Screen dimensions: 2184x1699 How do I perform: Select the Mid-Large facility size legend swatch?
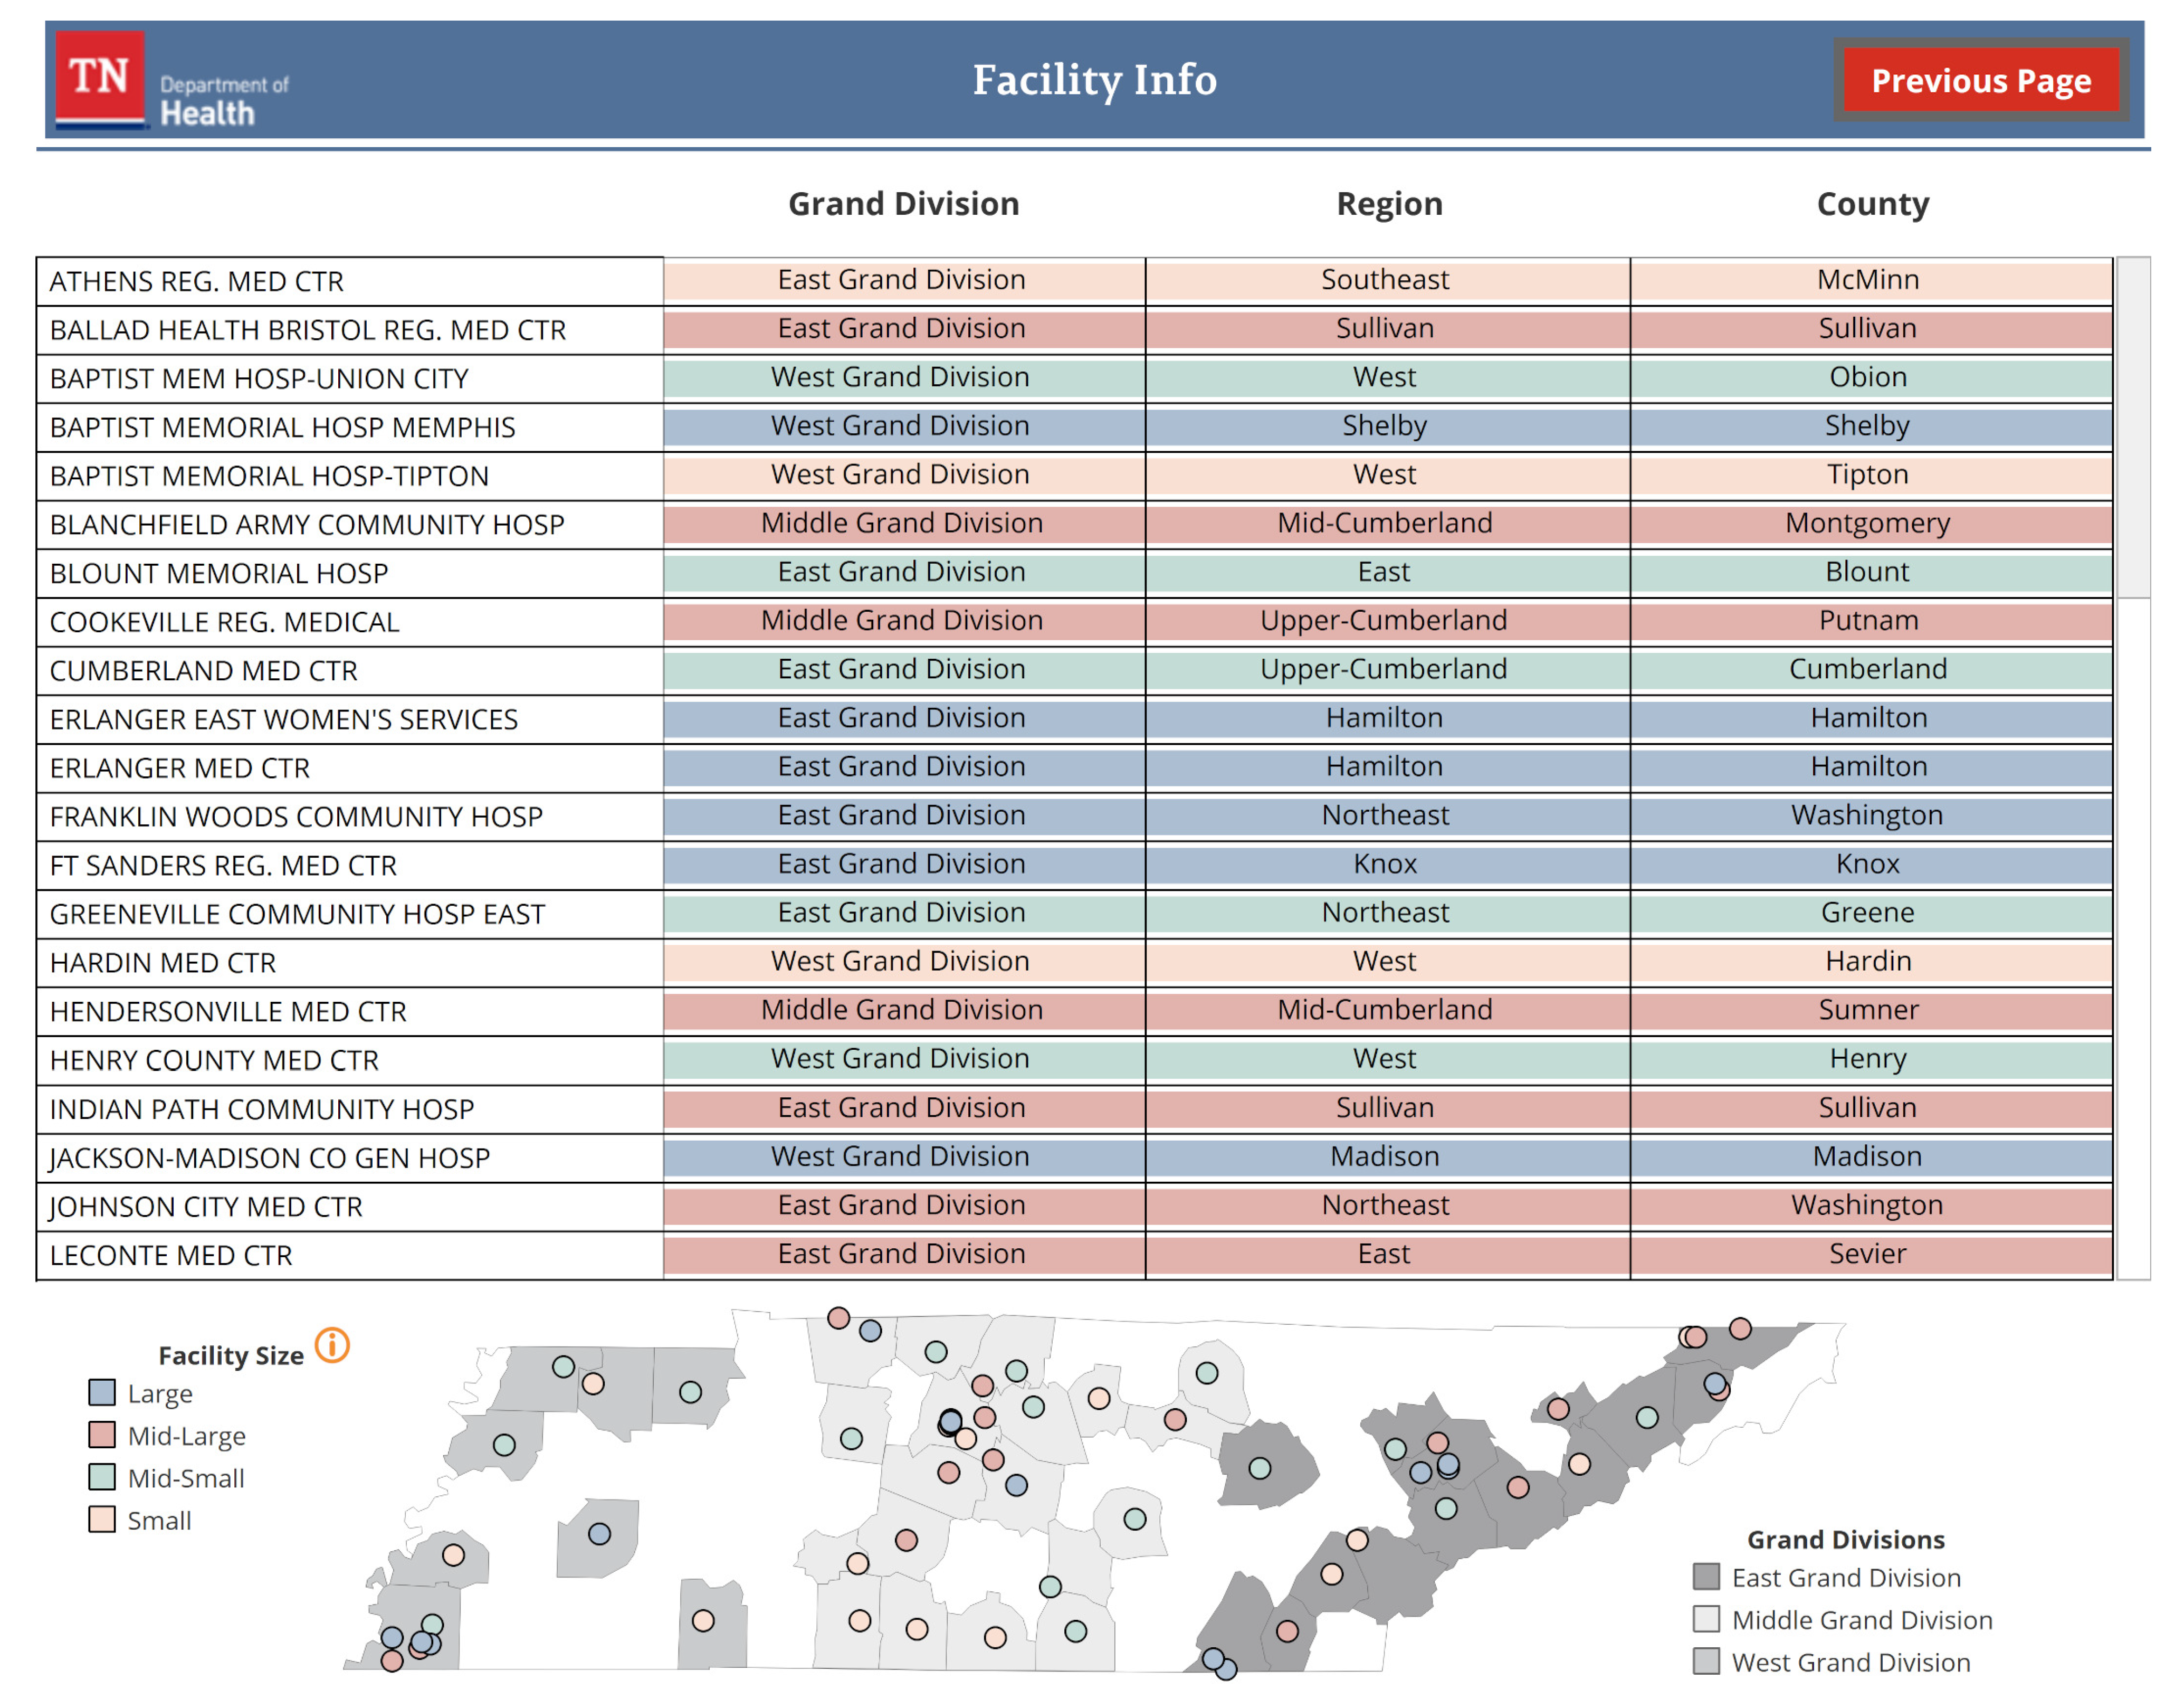pyautogui.click(x=102, y=1435)
